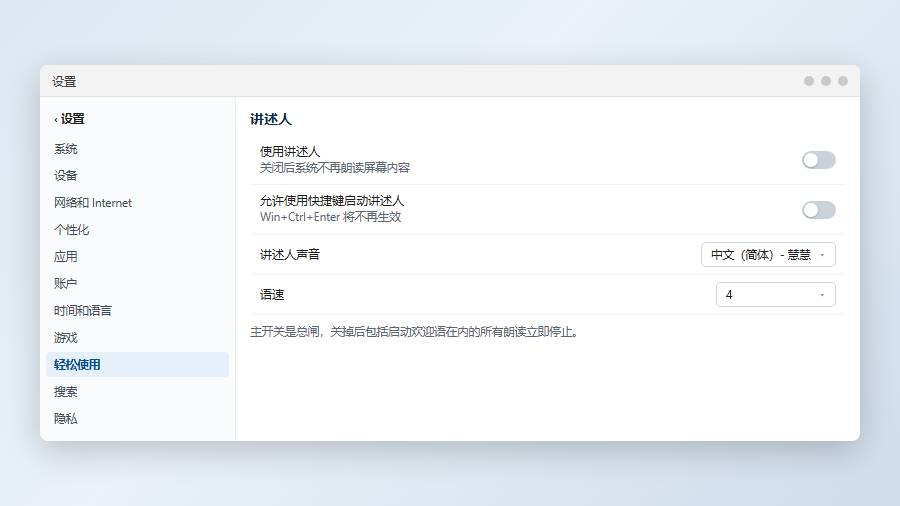Click the 讲述人声音 row label

tap(290, 254)
